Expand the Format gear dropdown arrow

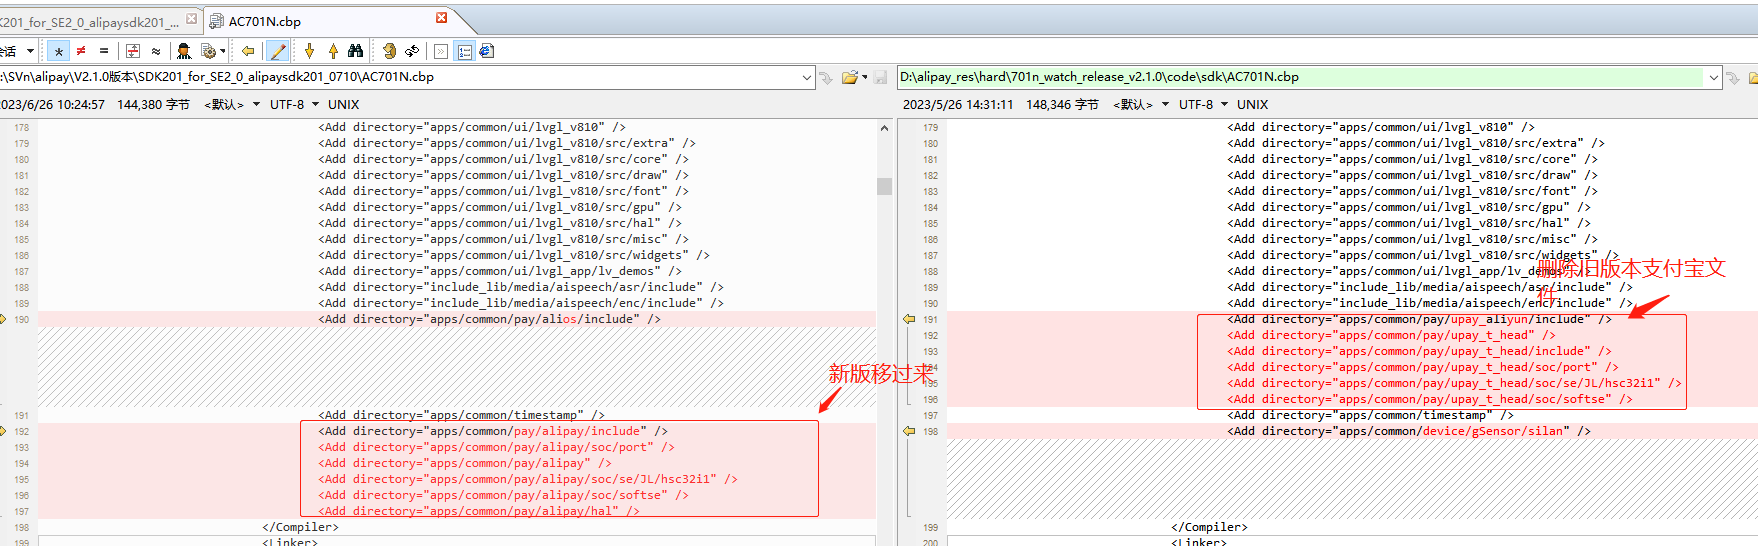(x=223, y=51)
